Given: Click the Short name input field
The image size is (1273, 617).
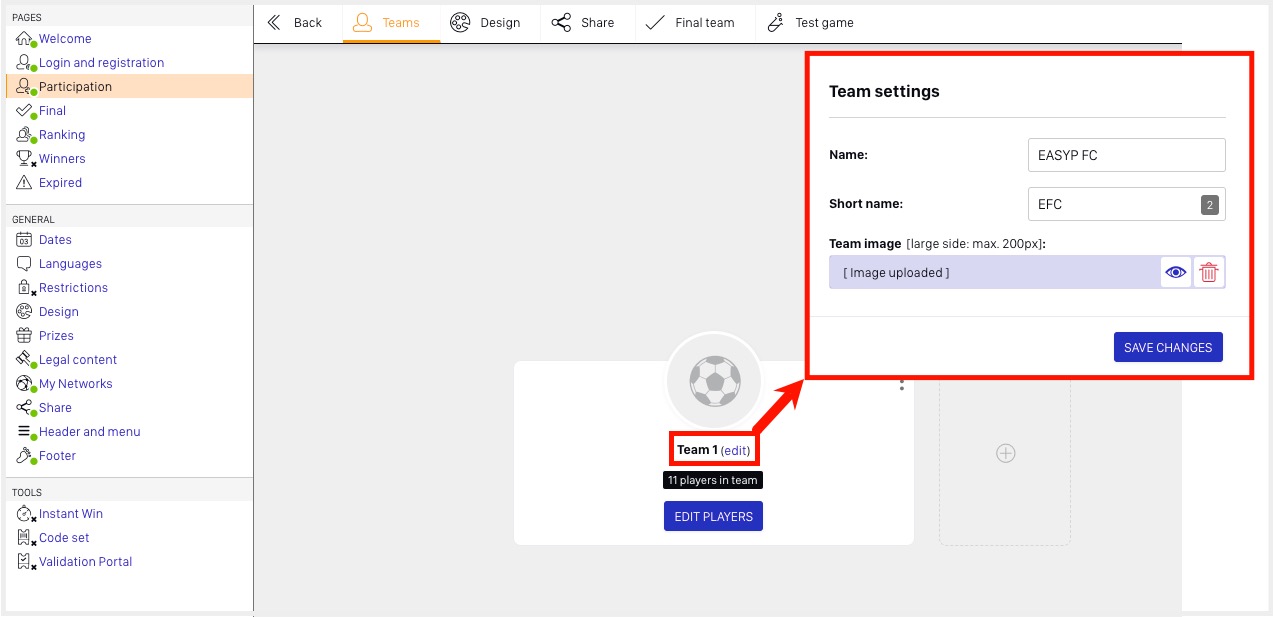Looking at the screenshot, I should click(1113, 204).
